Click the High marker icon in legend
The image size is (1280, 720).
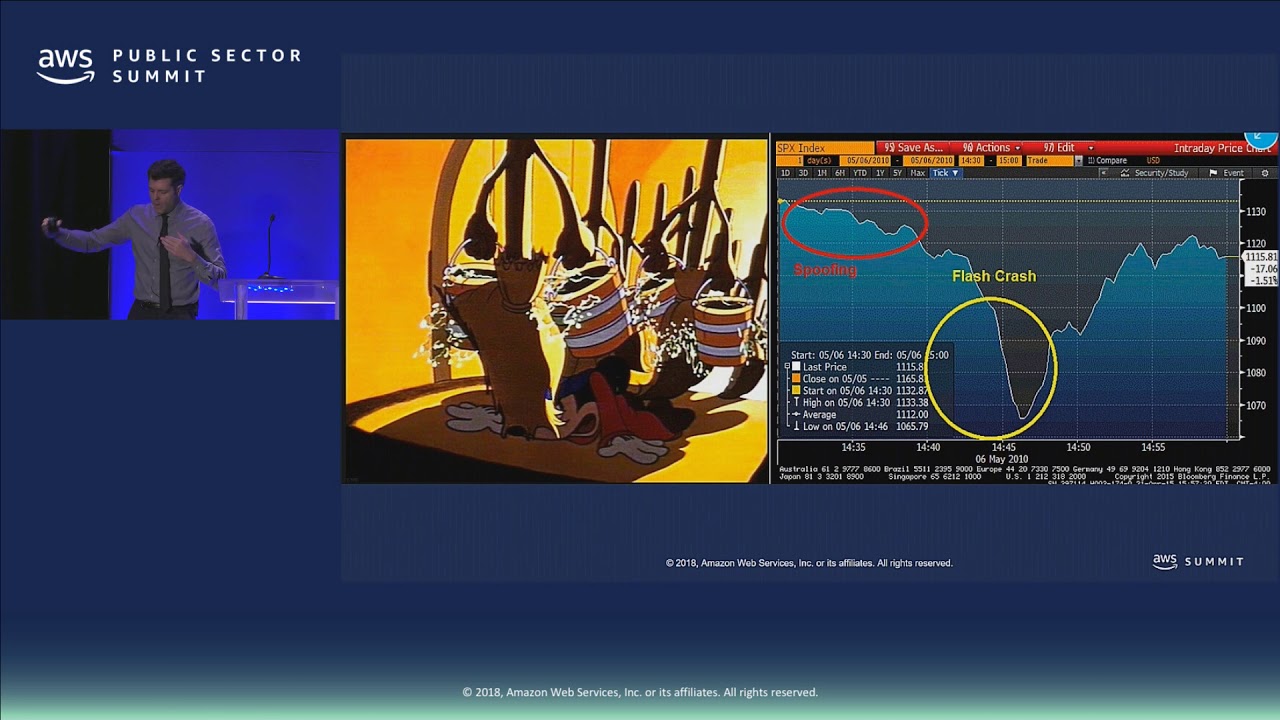pos(796,403)
